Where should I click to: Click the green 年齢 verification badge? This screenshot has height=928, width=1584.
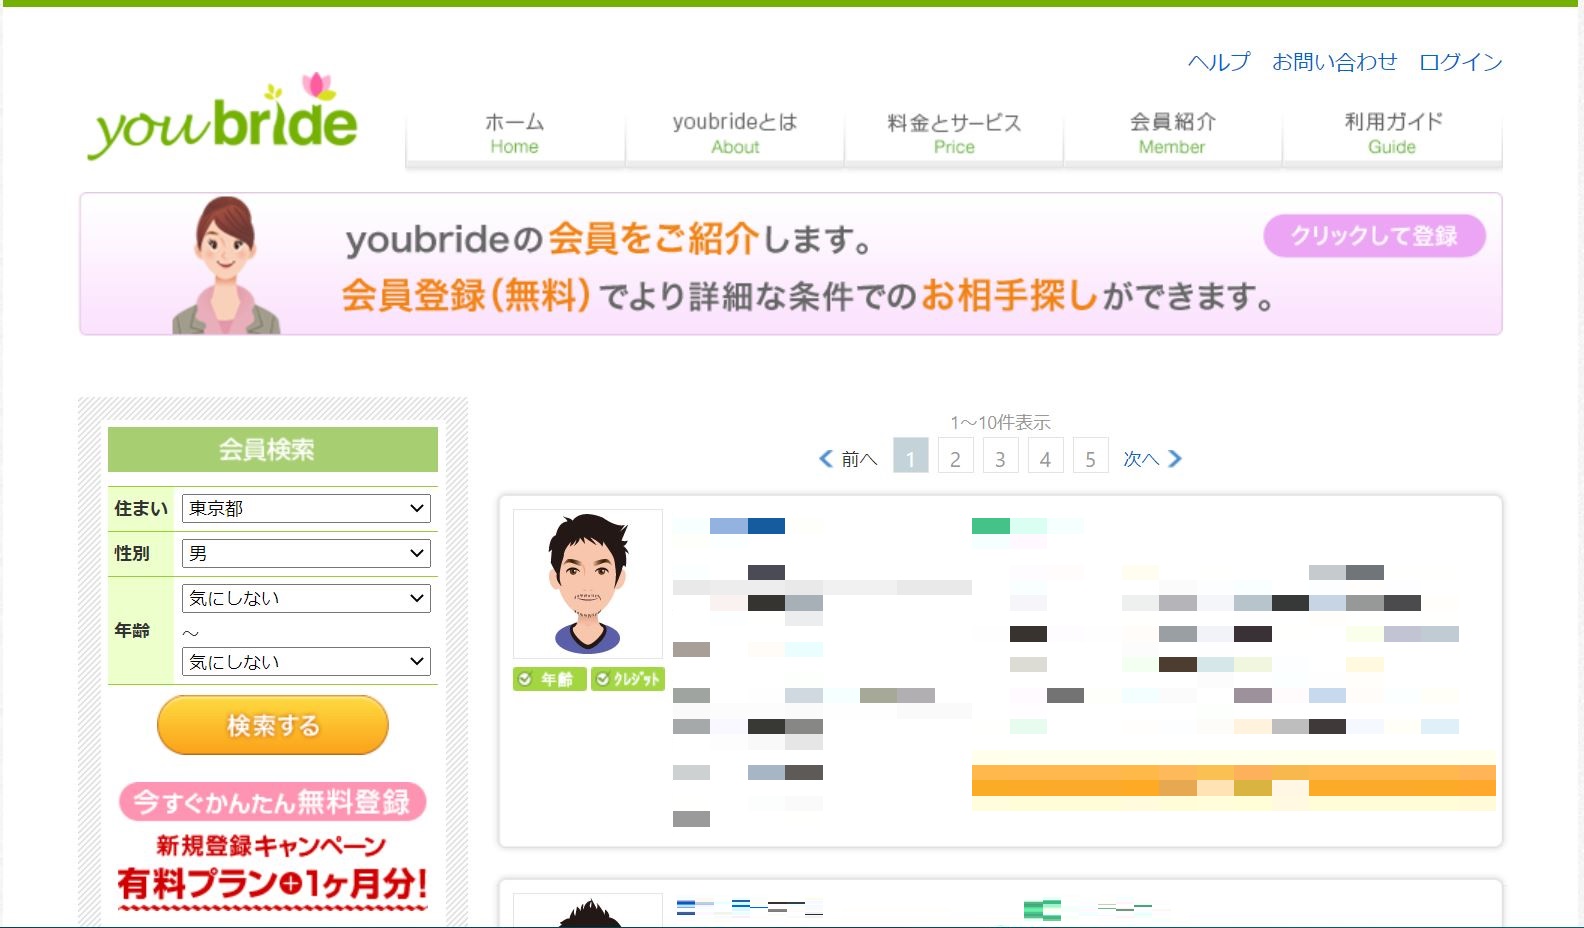[550, 679]
